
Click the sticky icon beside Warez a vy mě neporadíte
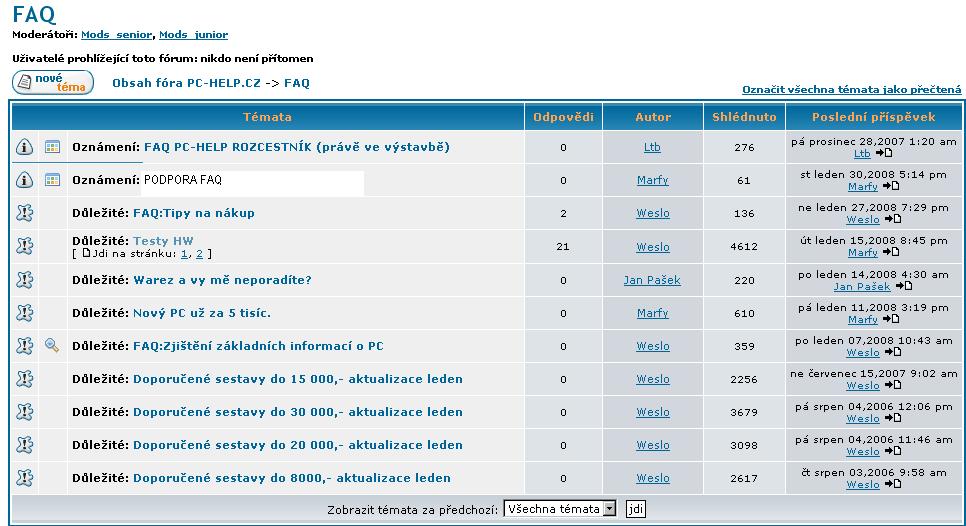click(25, 280)
